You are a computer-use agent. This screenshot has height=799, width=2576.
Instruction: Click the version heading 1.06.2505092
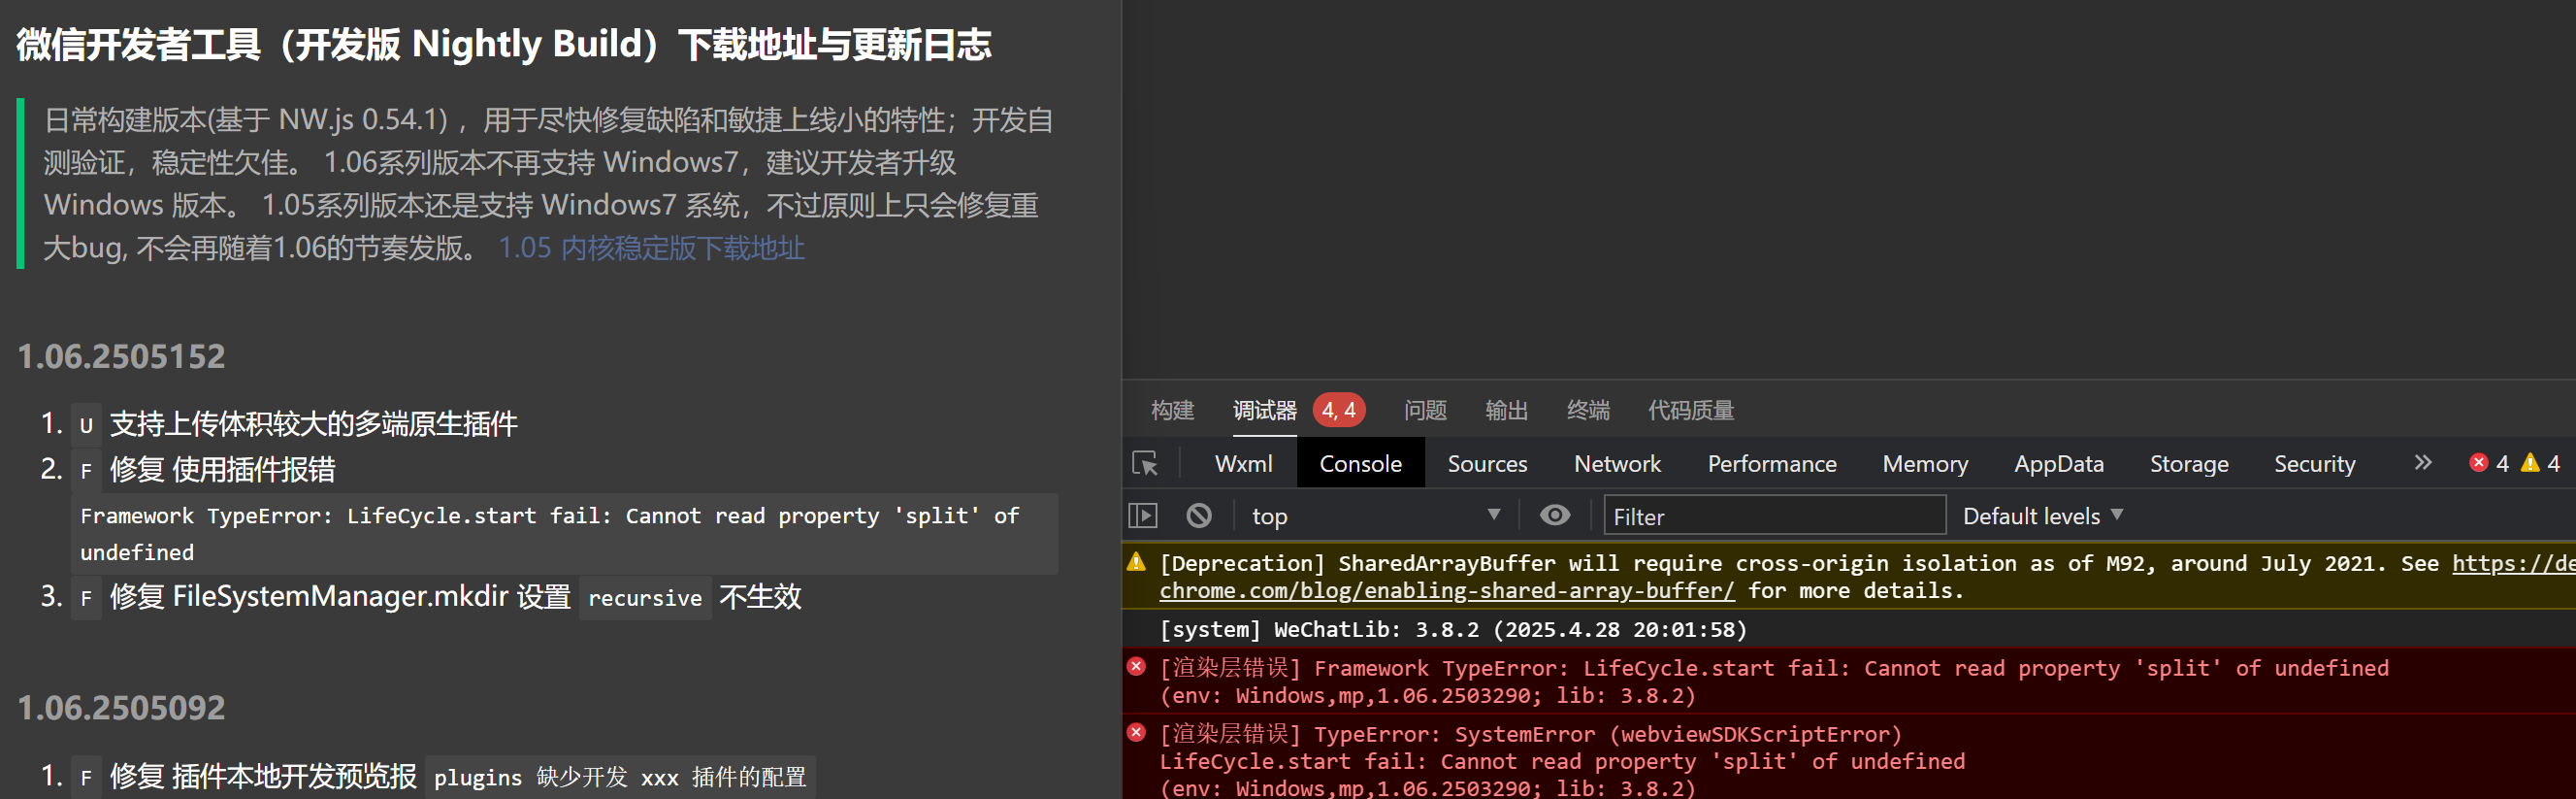tap(122, 708)
